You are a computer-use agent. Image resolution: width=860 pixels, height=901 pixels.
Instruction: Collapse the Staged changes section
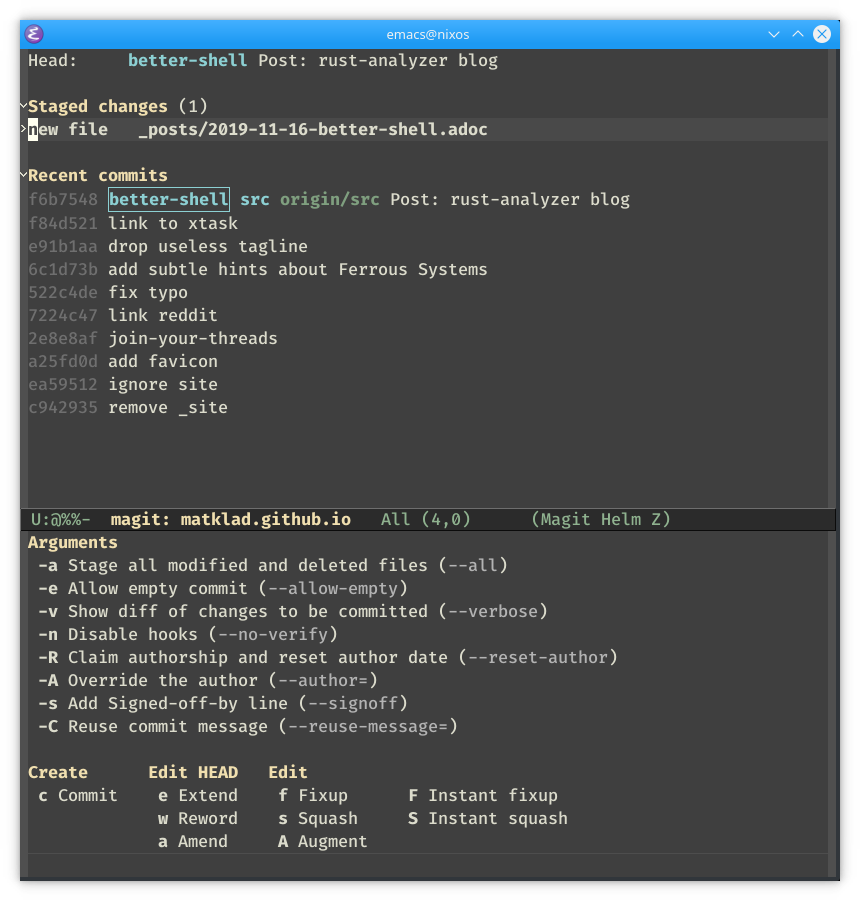(x=24, y=106)
